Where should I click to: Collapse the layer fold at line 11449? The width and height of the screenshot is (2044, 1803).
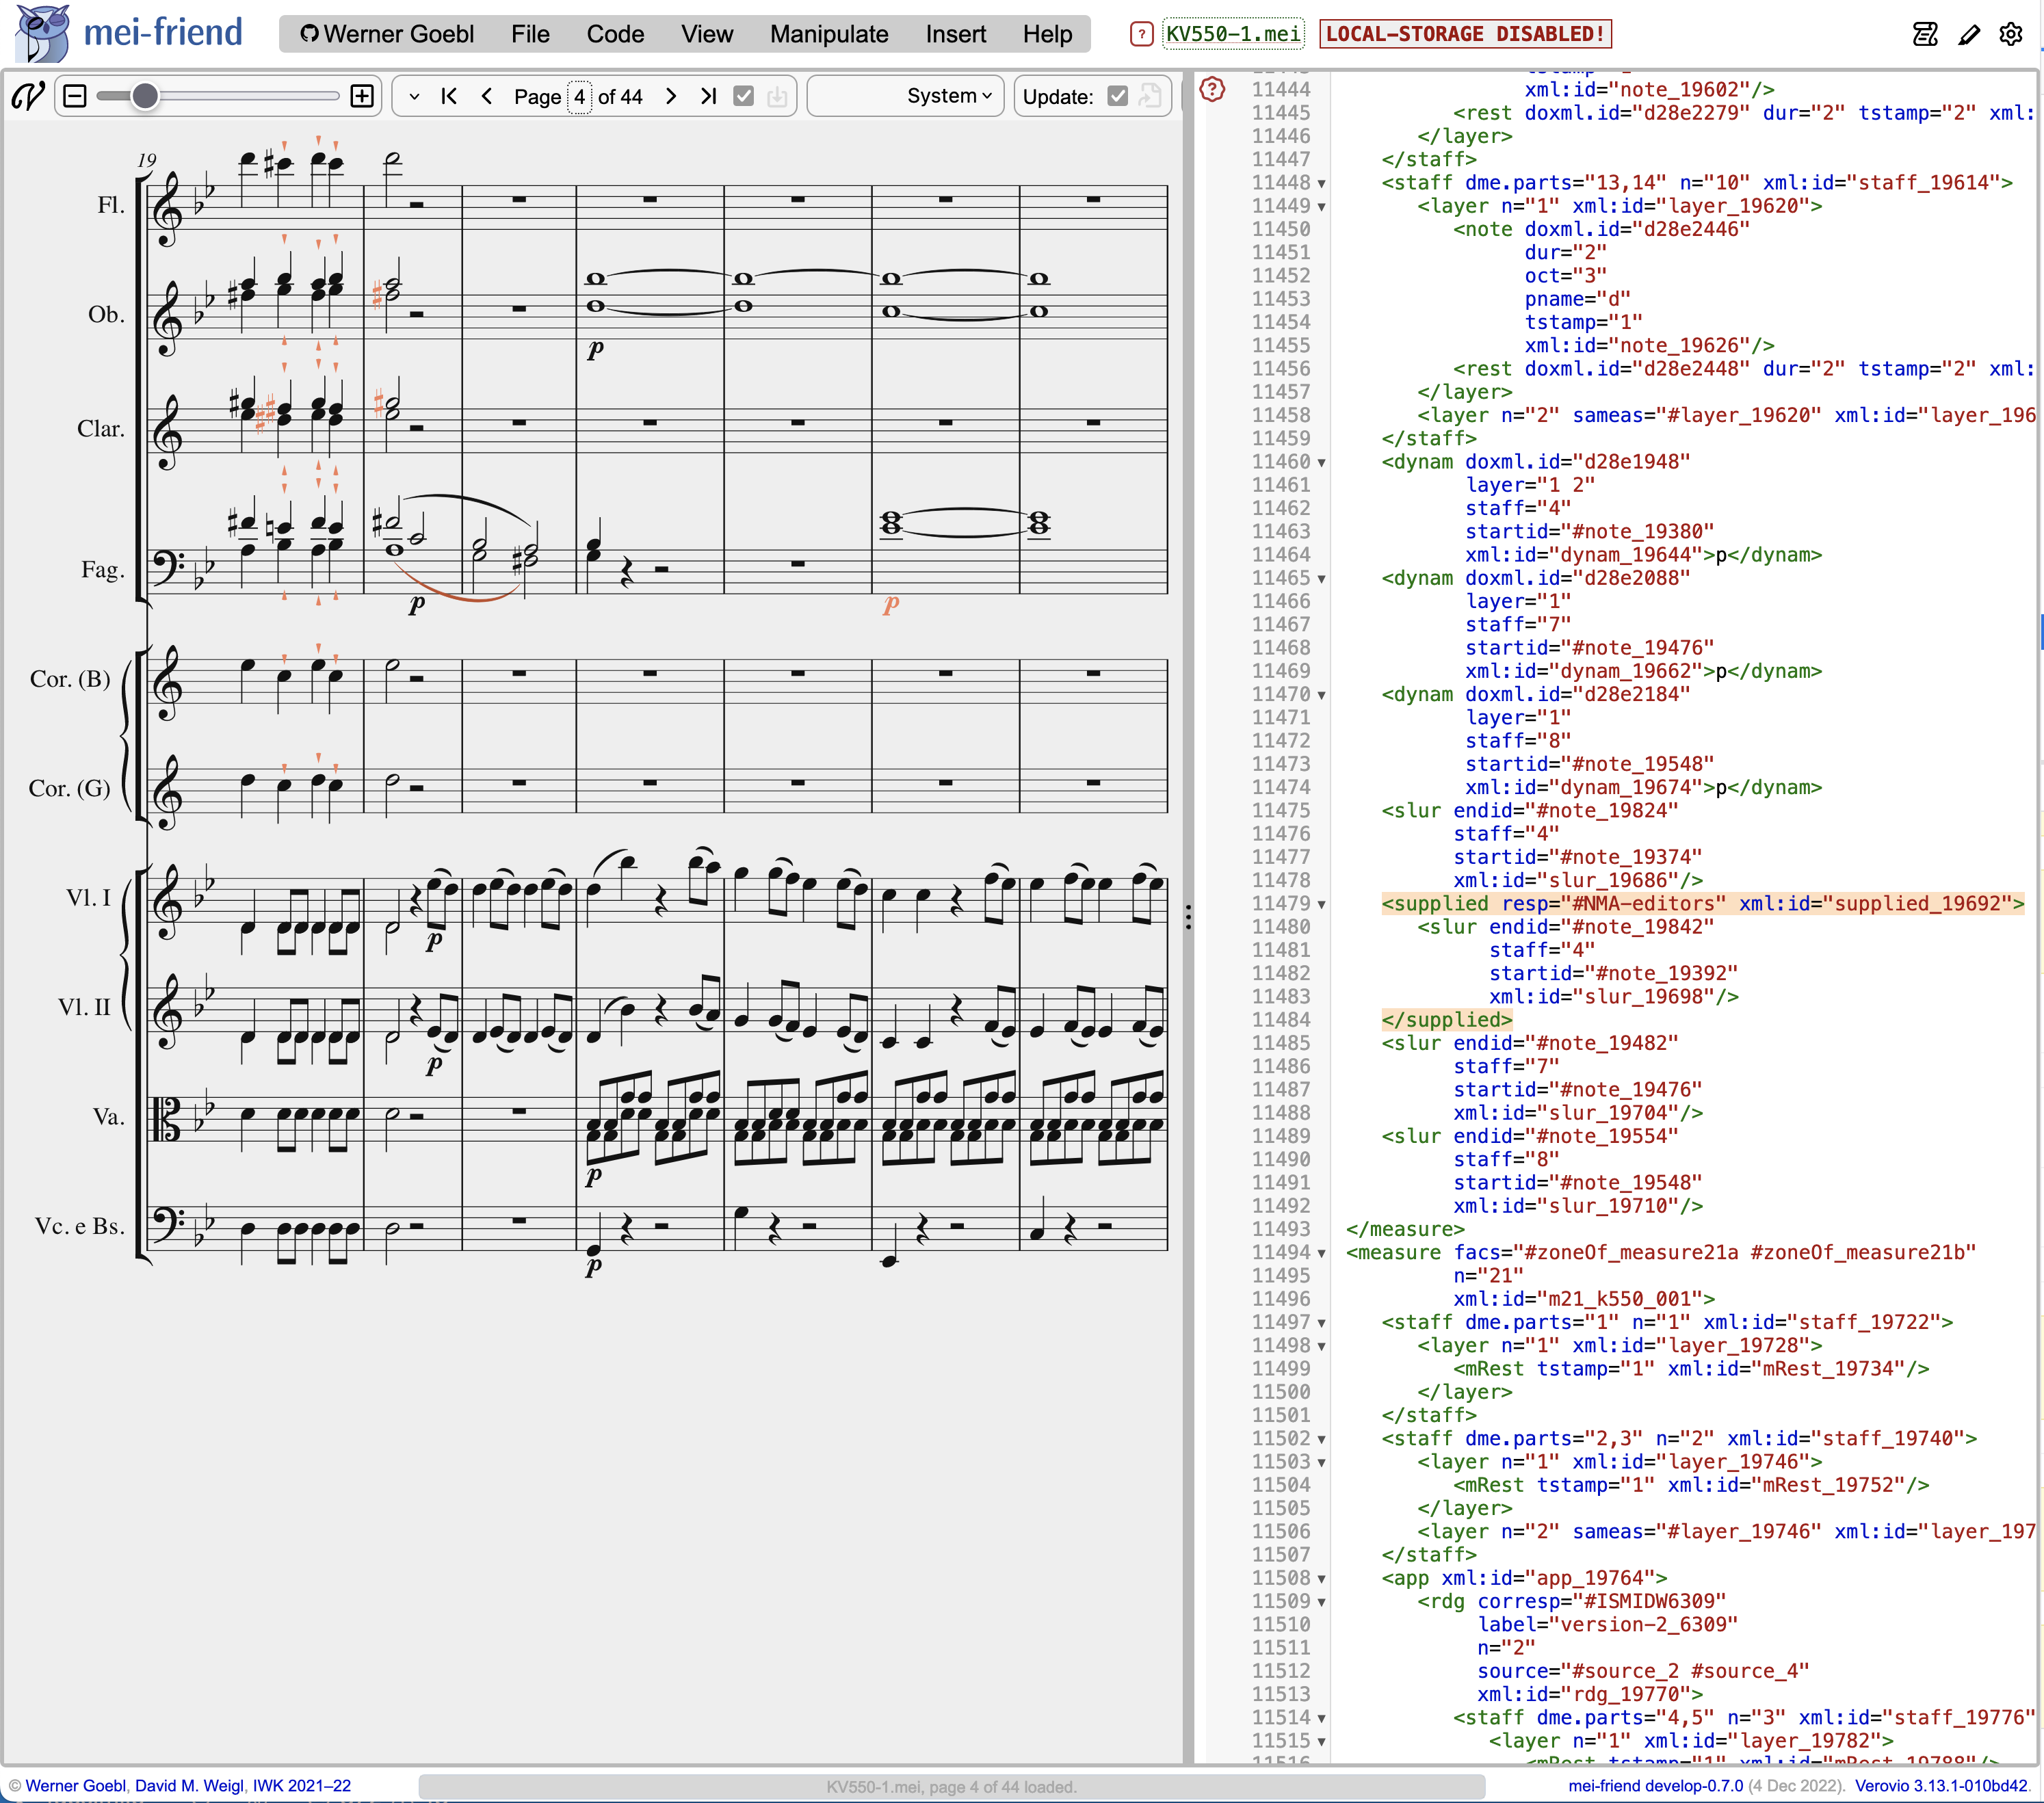pos(1322,206)
